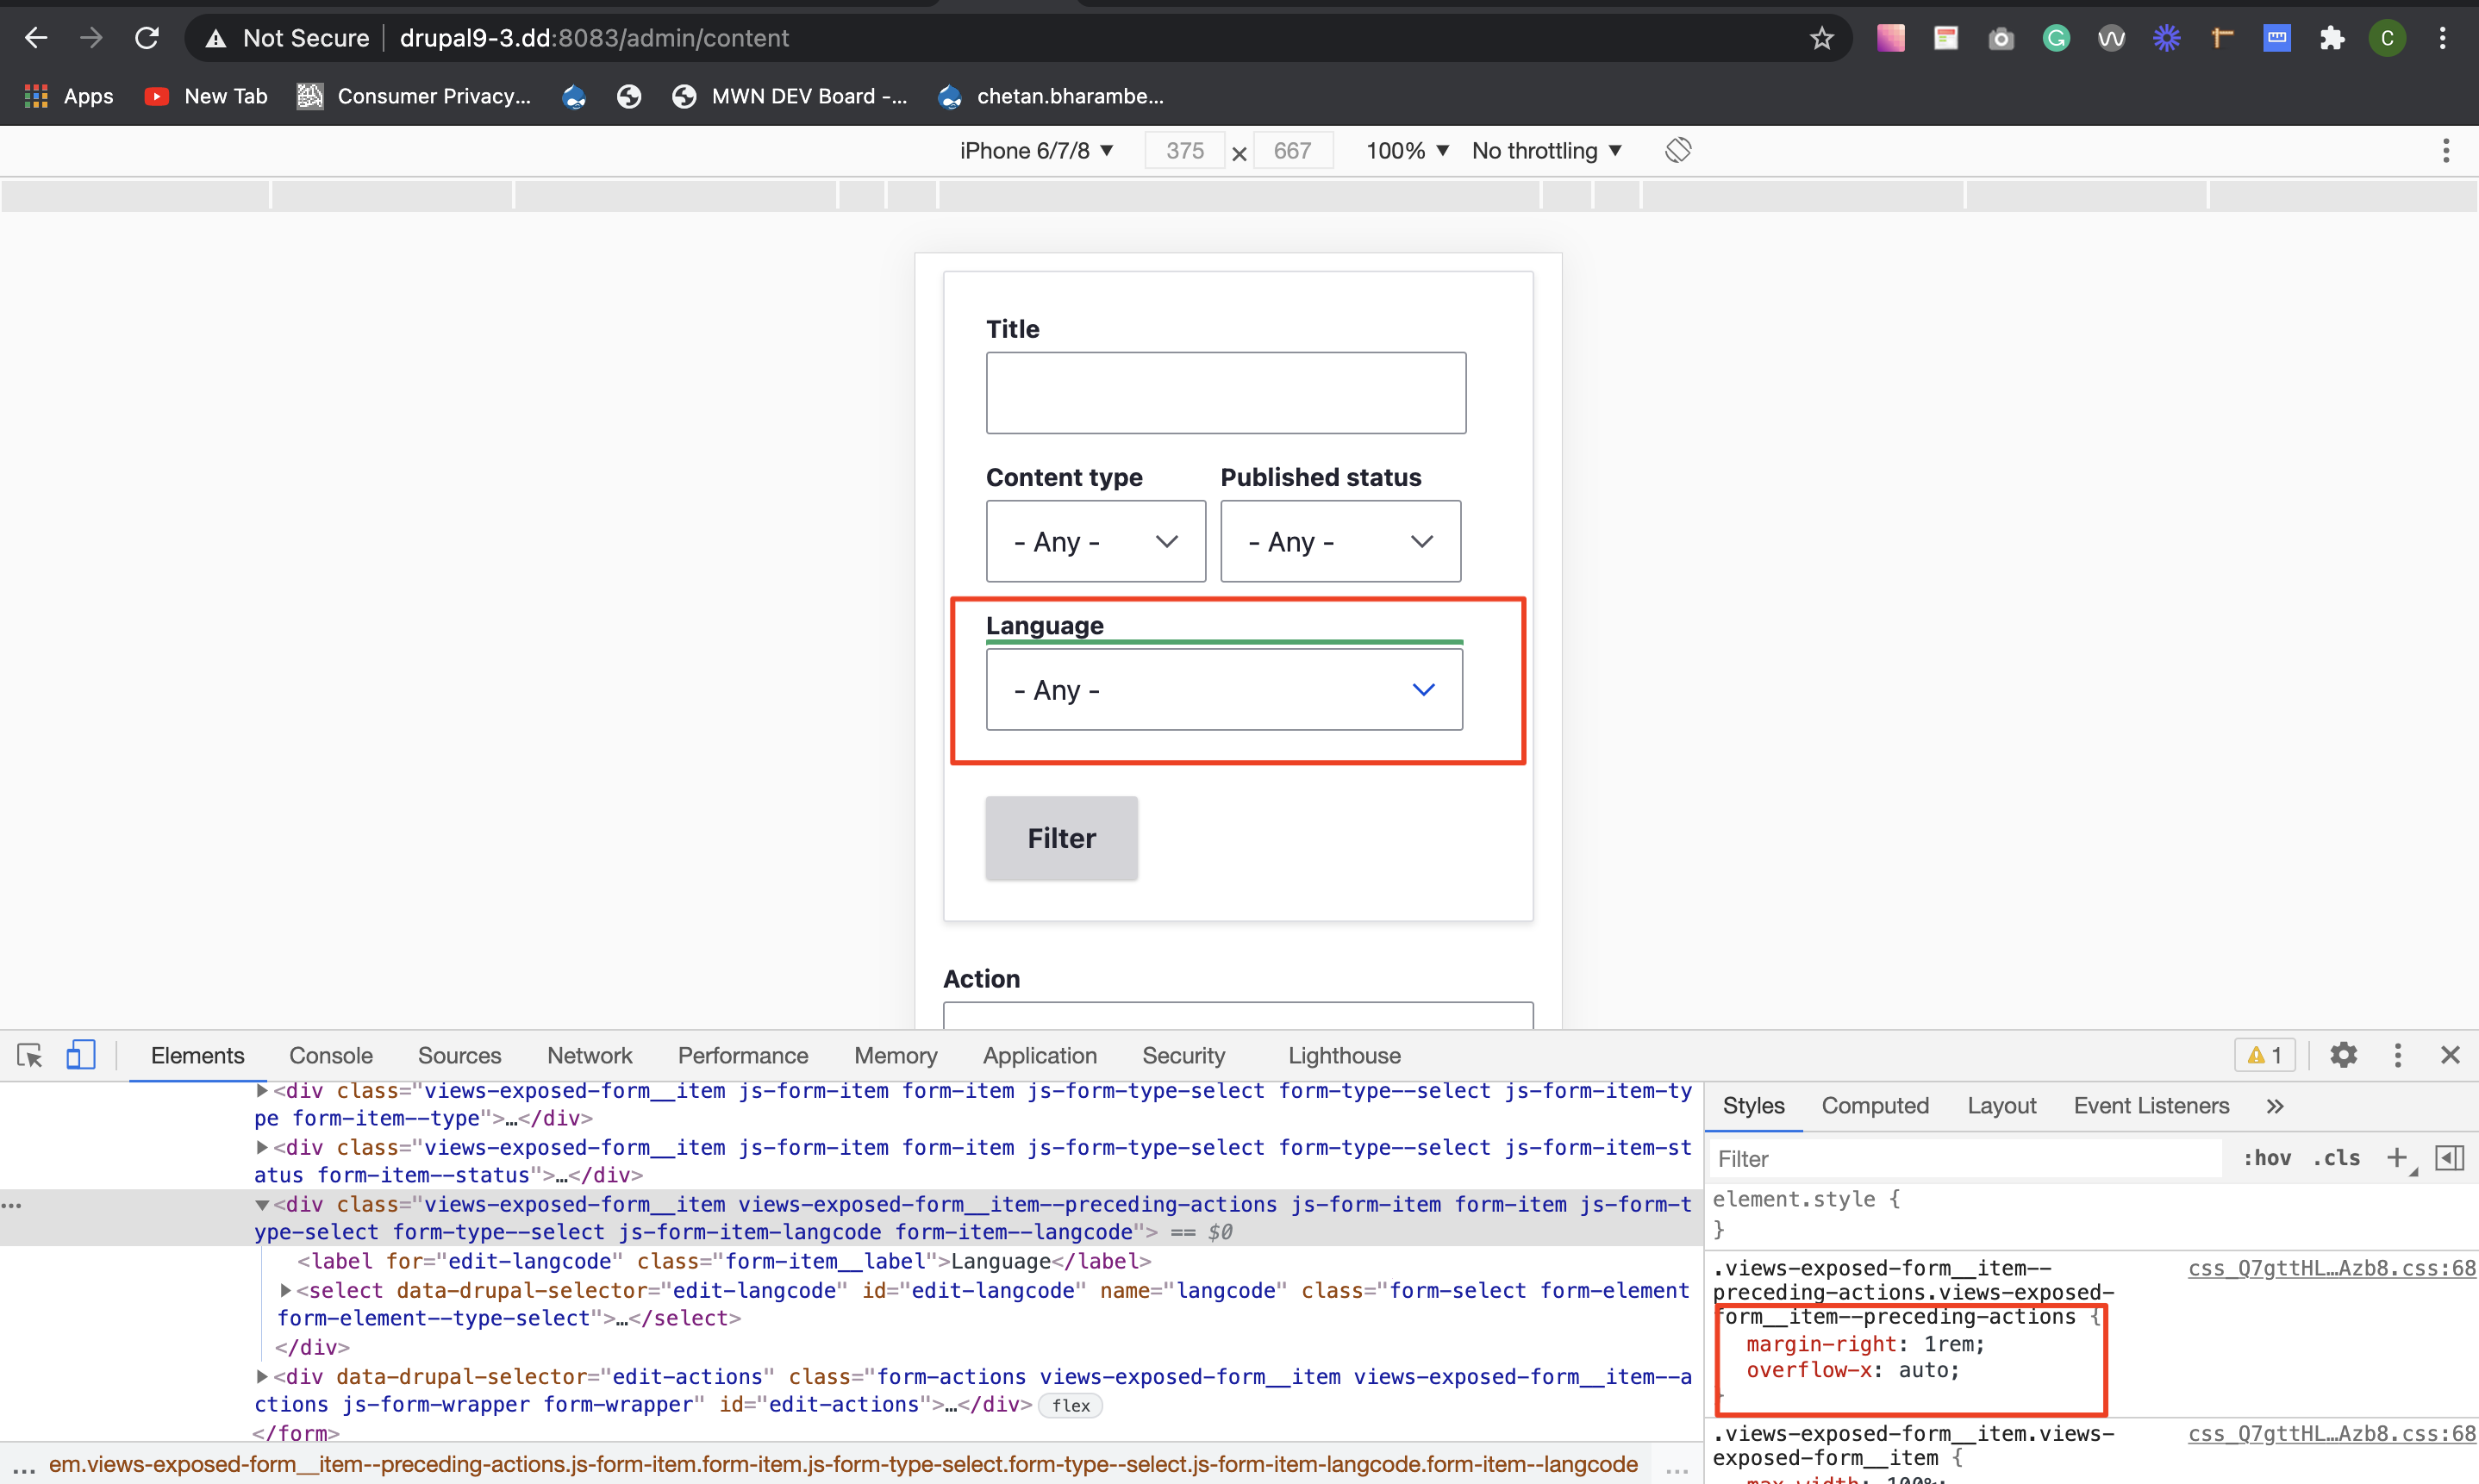
Task: Open the New Tab YouTube bookmark
Action: pyautogui.click(x=206, y=96)
